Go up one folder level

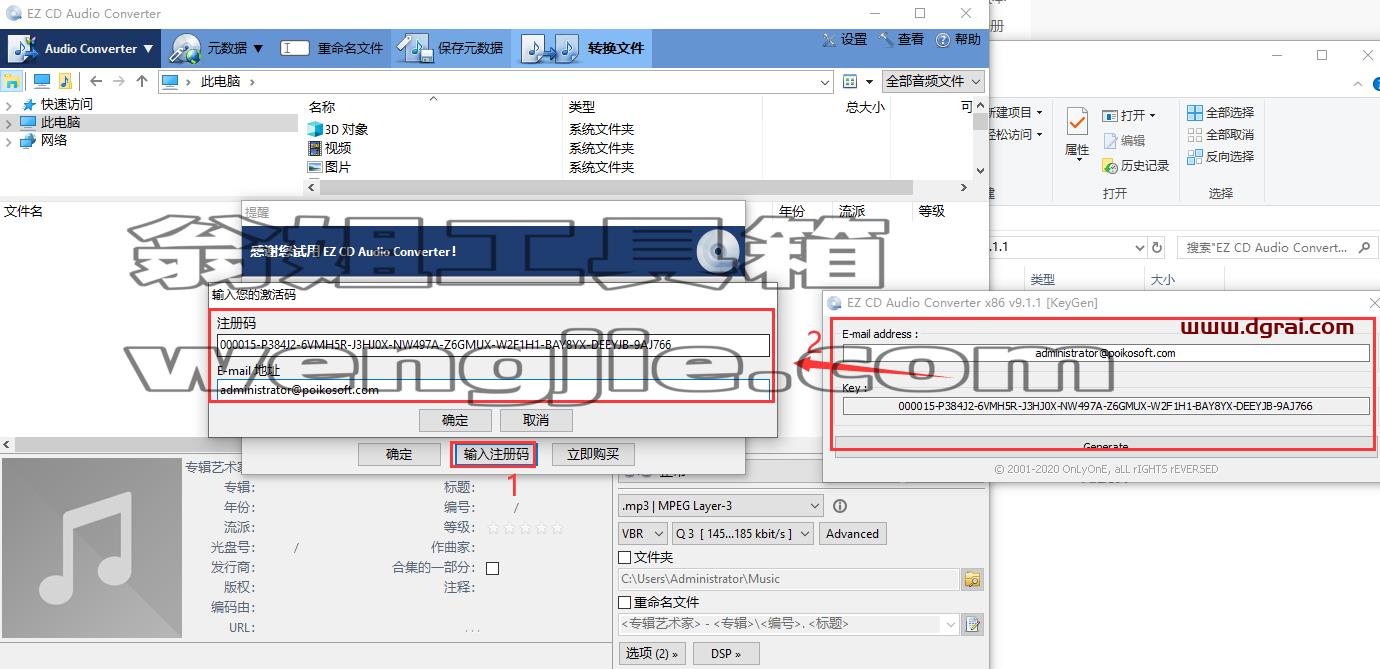click(x=142, y=81)
